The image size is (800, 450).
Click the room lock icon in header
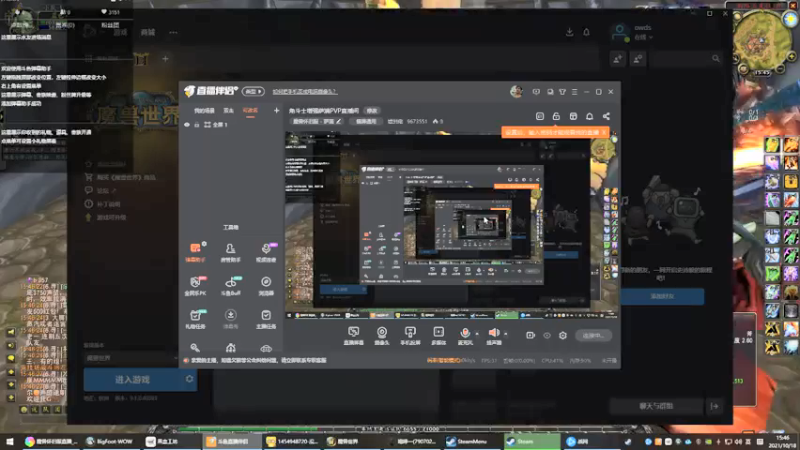point(556,116)
